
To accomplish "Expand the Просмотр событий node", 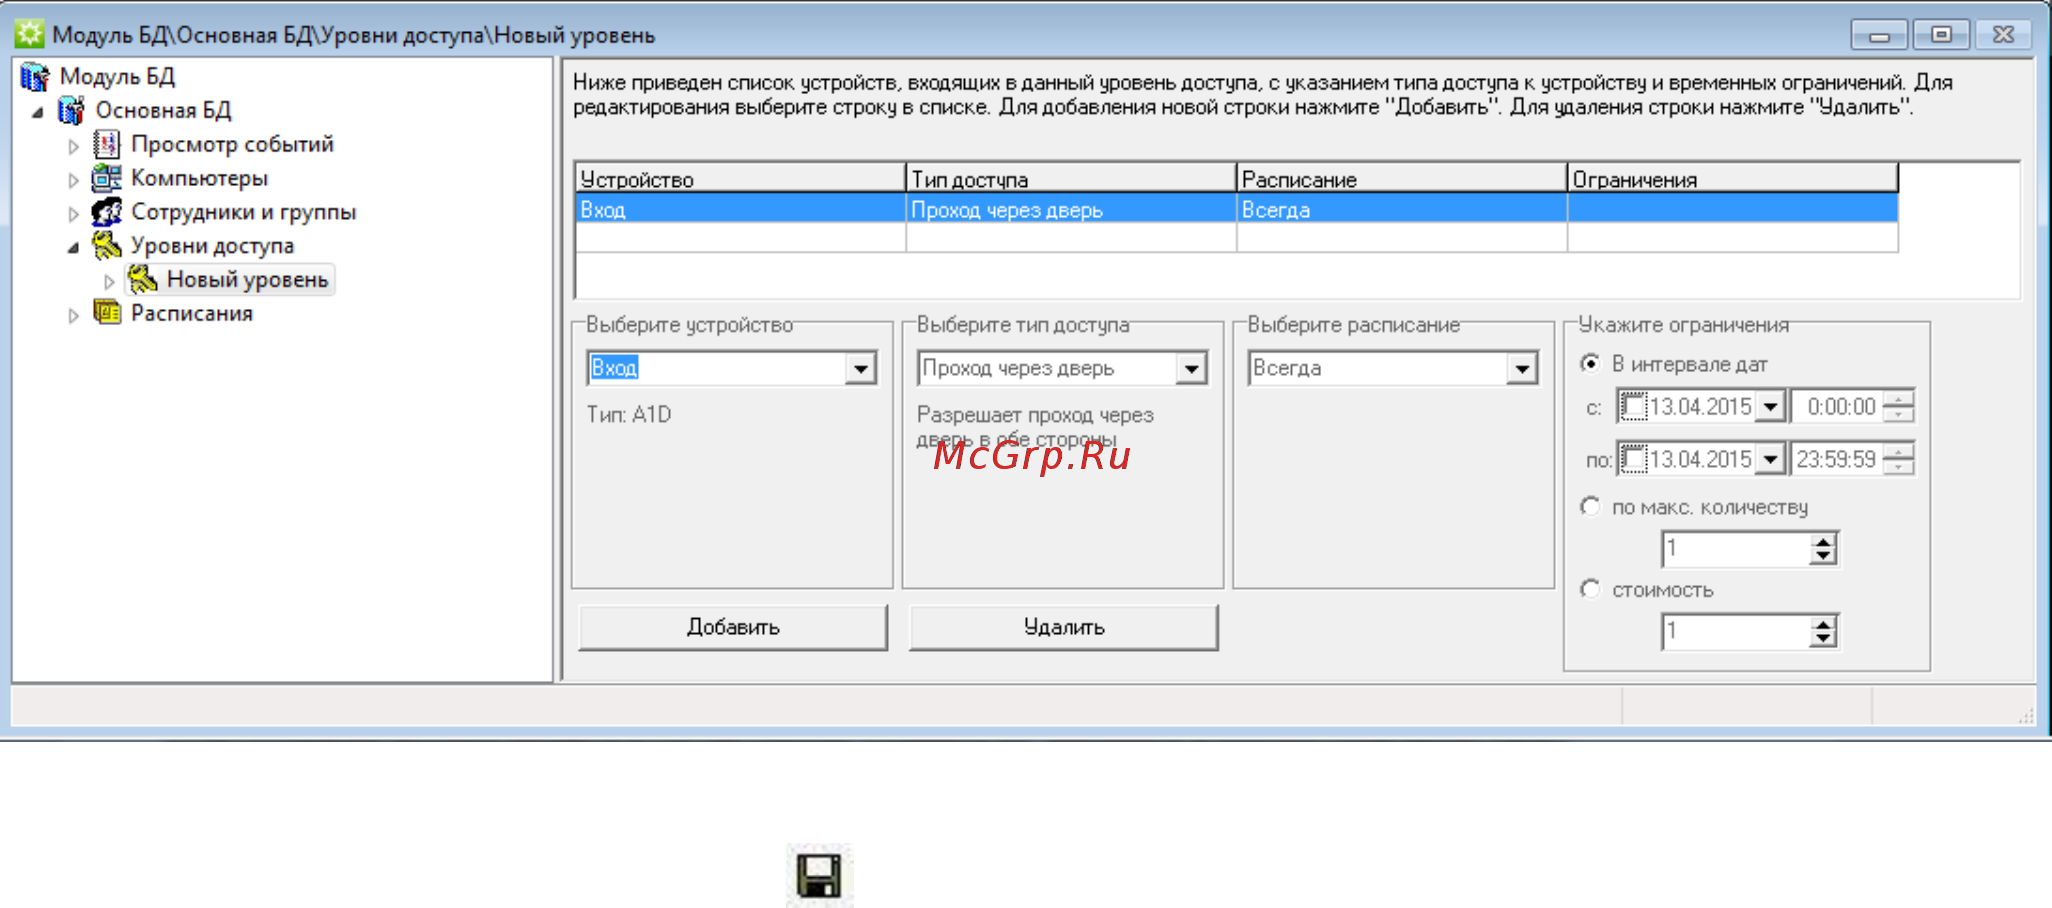I will [73, 146].
